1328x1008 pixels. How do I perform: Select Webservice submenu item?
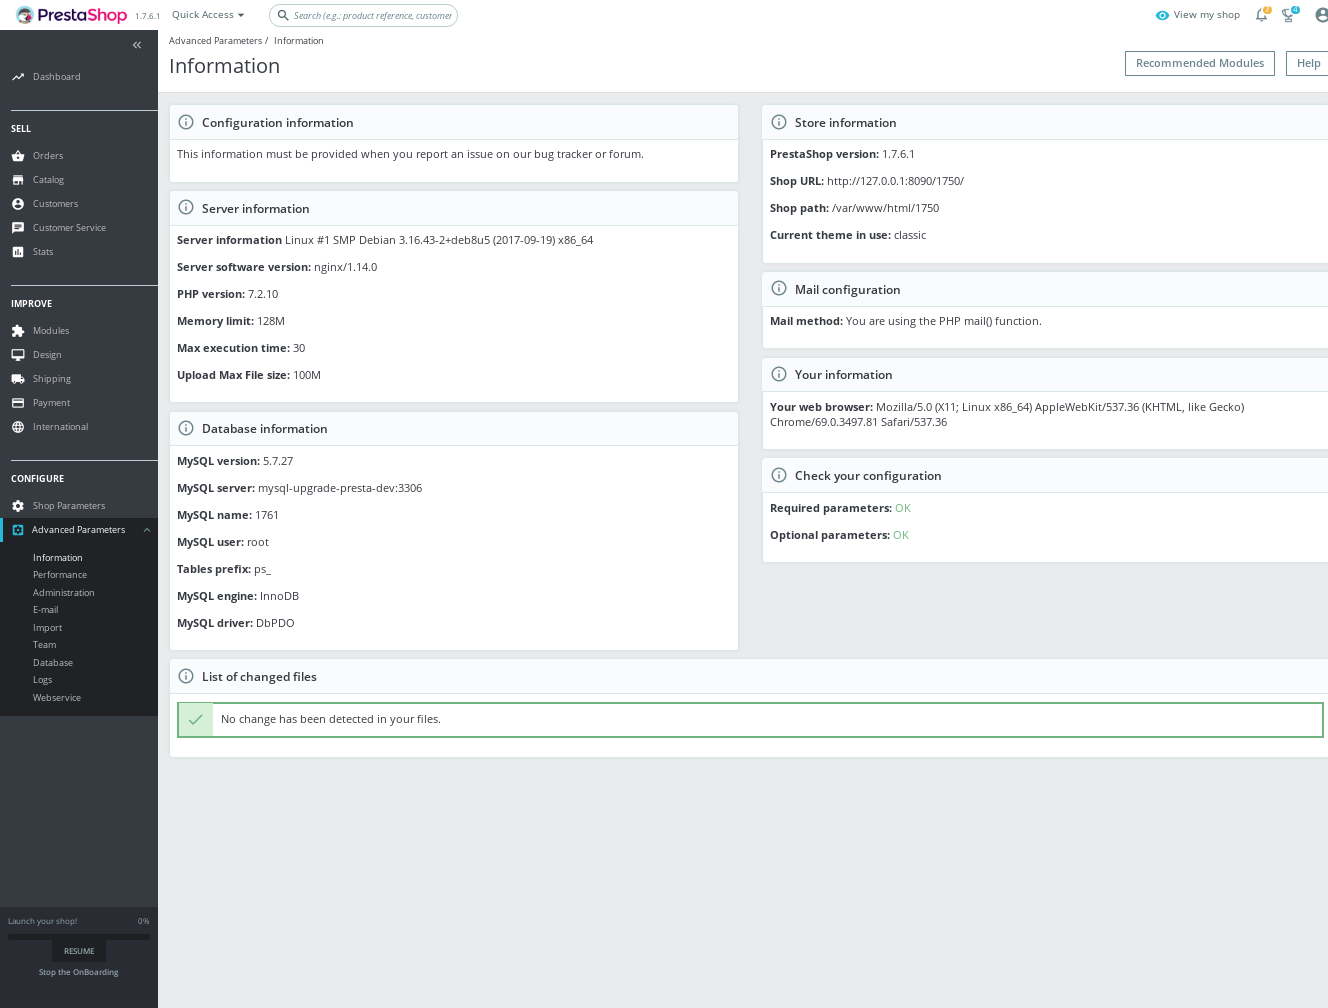coord(57,698)
